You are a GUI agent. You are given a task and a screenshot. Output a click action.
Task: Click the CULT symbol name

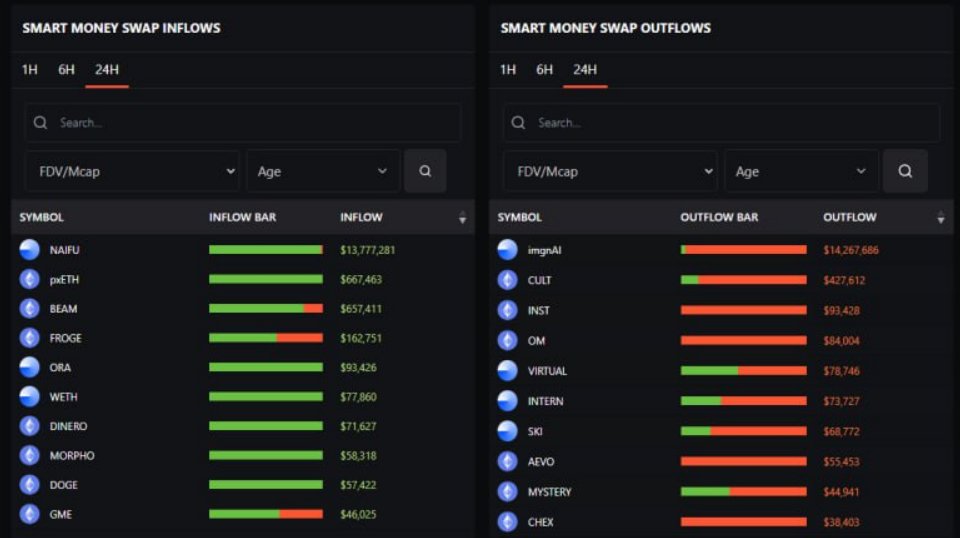pos(539,280)
